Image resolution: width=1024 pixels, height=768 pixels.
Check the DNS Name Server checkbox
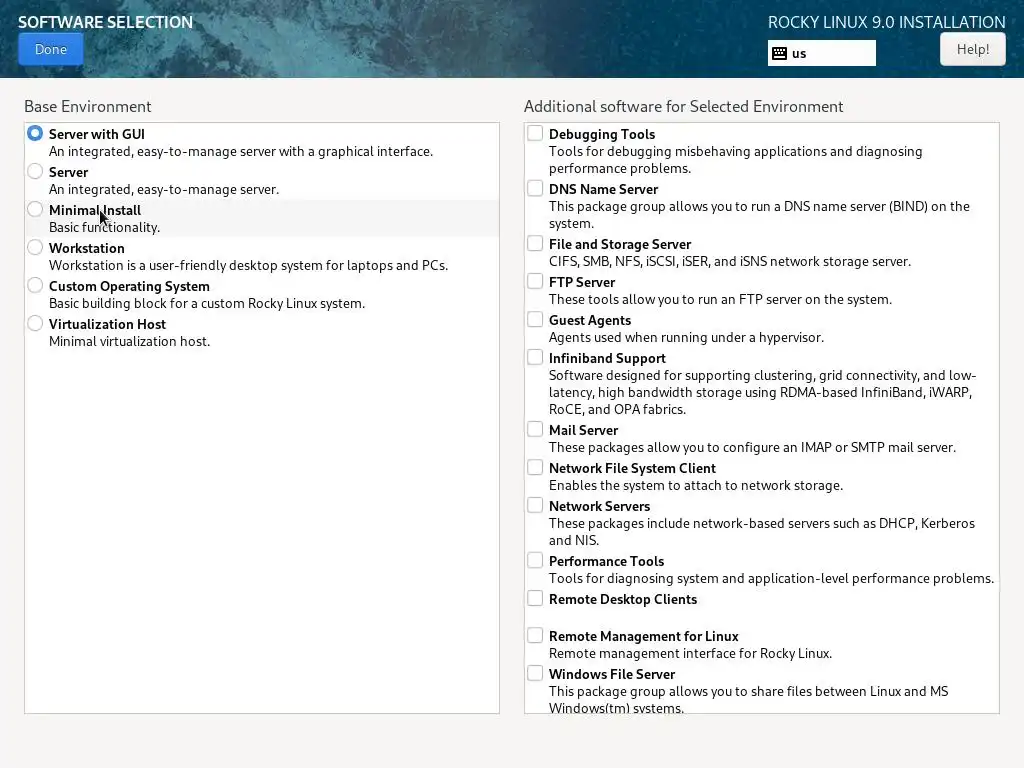click(535, 188)
